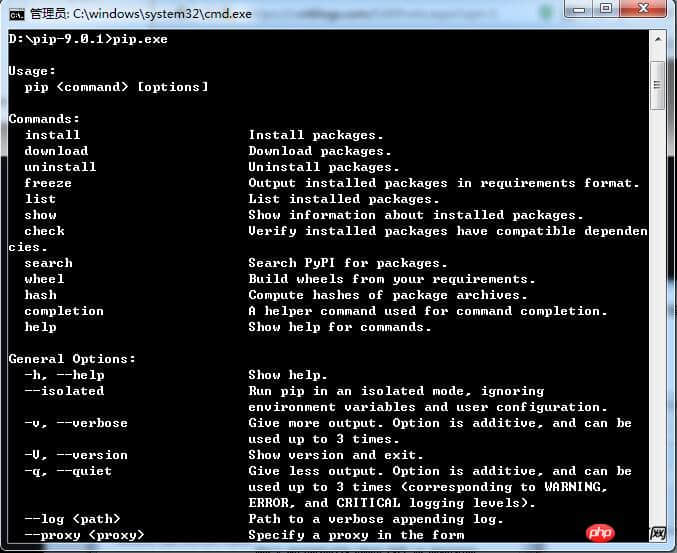Screen dimensions: 677x553
Task: Click the 'download' command name
Action: (56, 151)
